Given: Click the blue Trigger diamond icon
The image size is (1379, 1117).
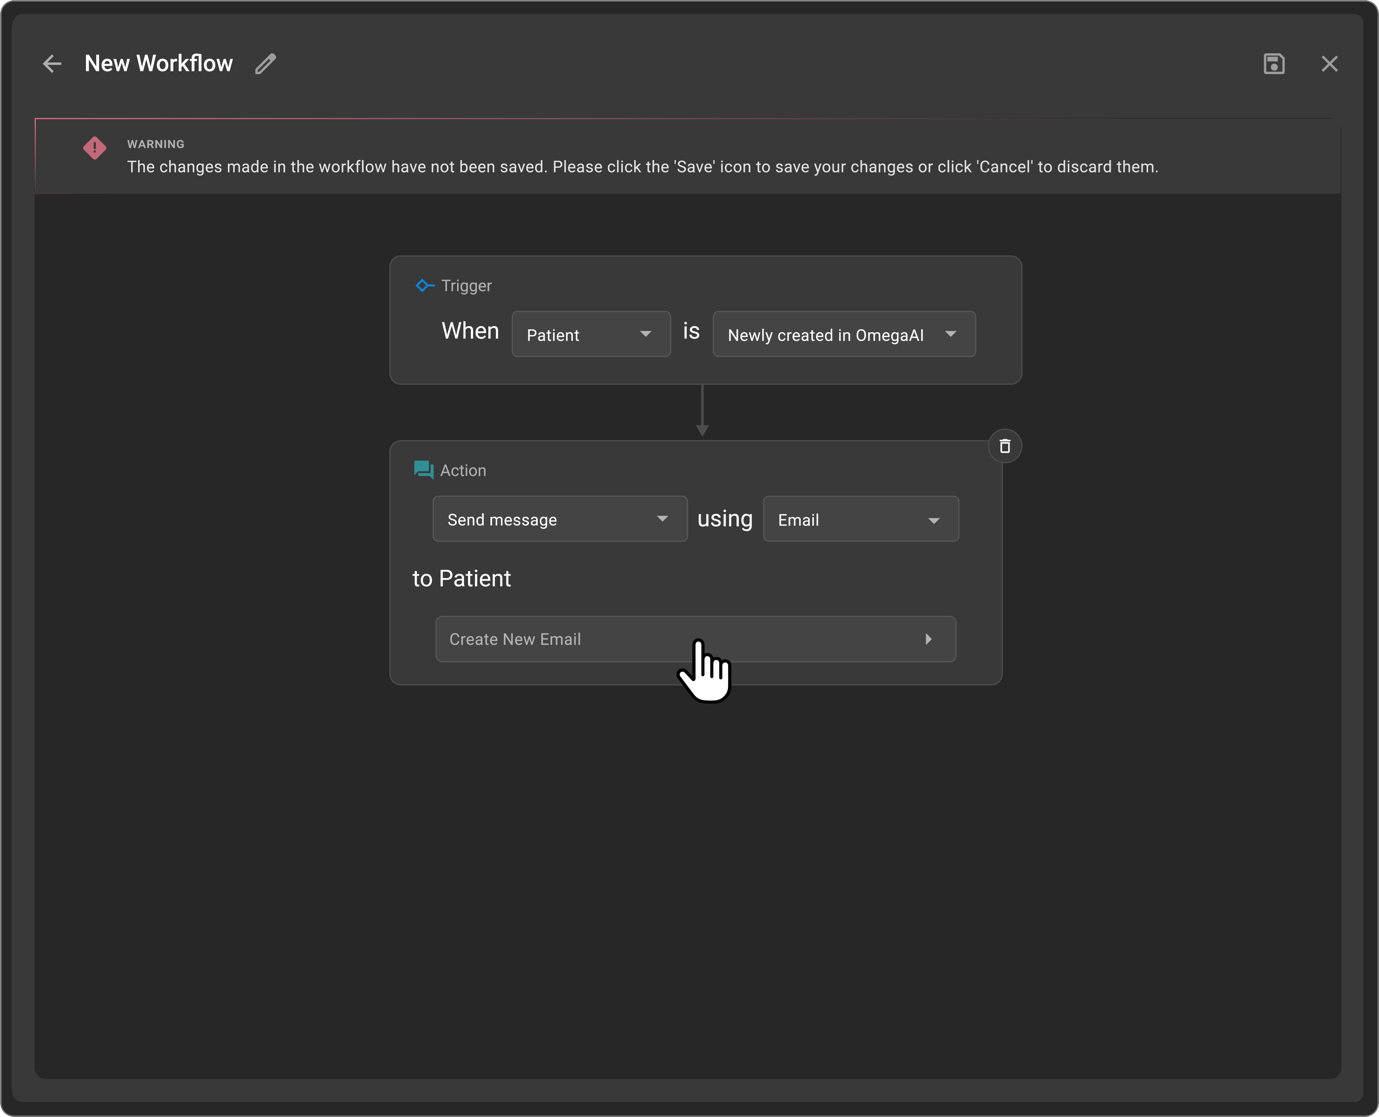Looking at the screenshot, I should pyautogui.click(x=424, y=285).
